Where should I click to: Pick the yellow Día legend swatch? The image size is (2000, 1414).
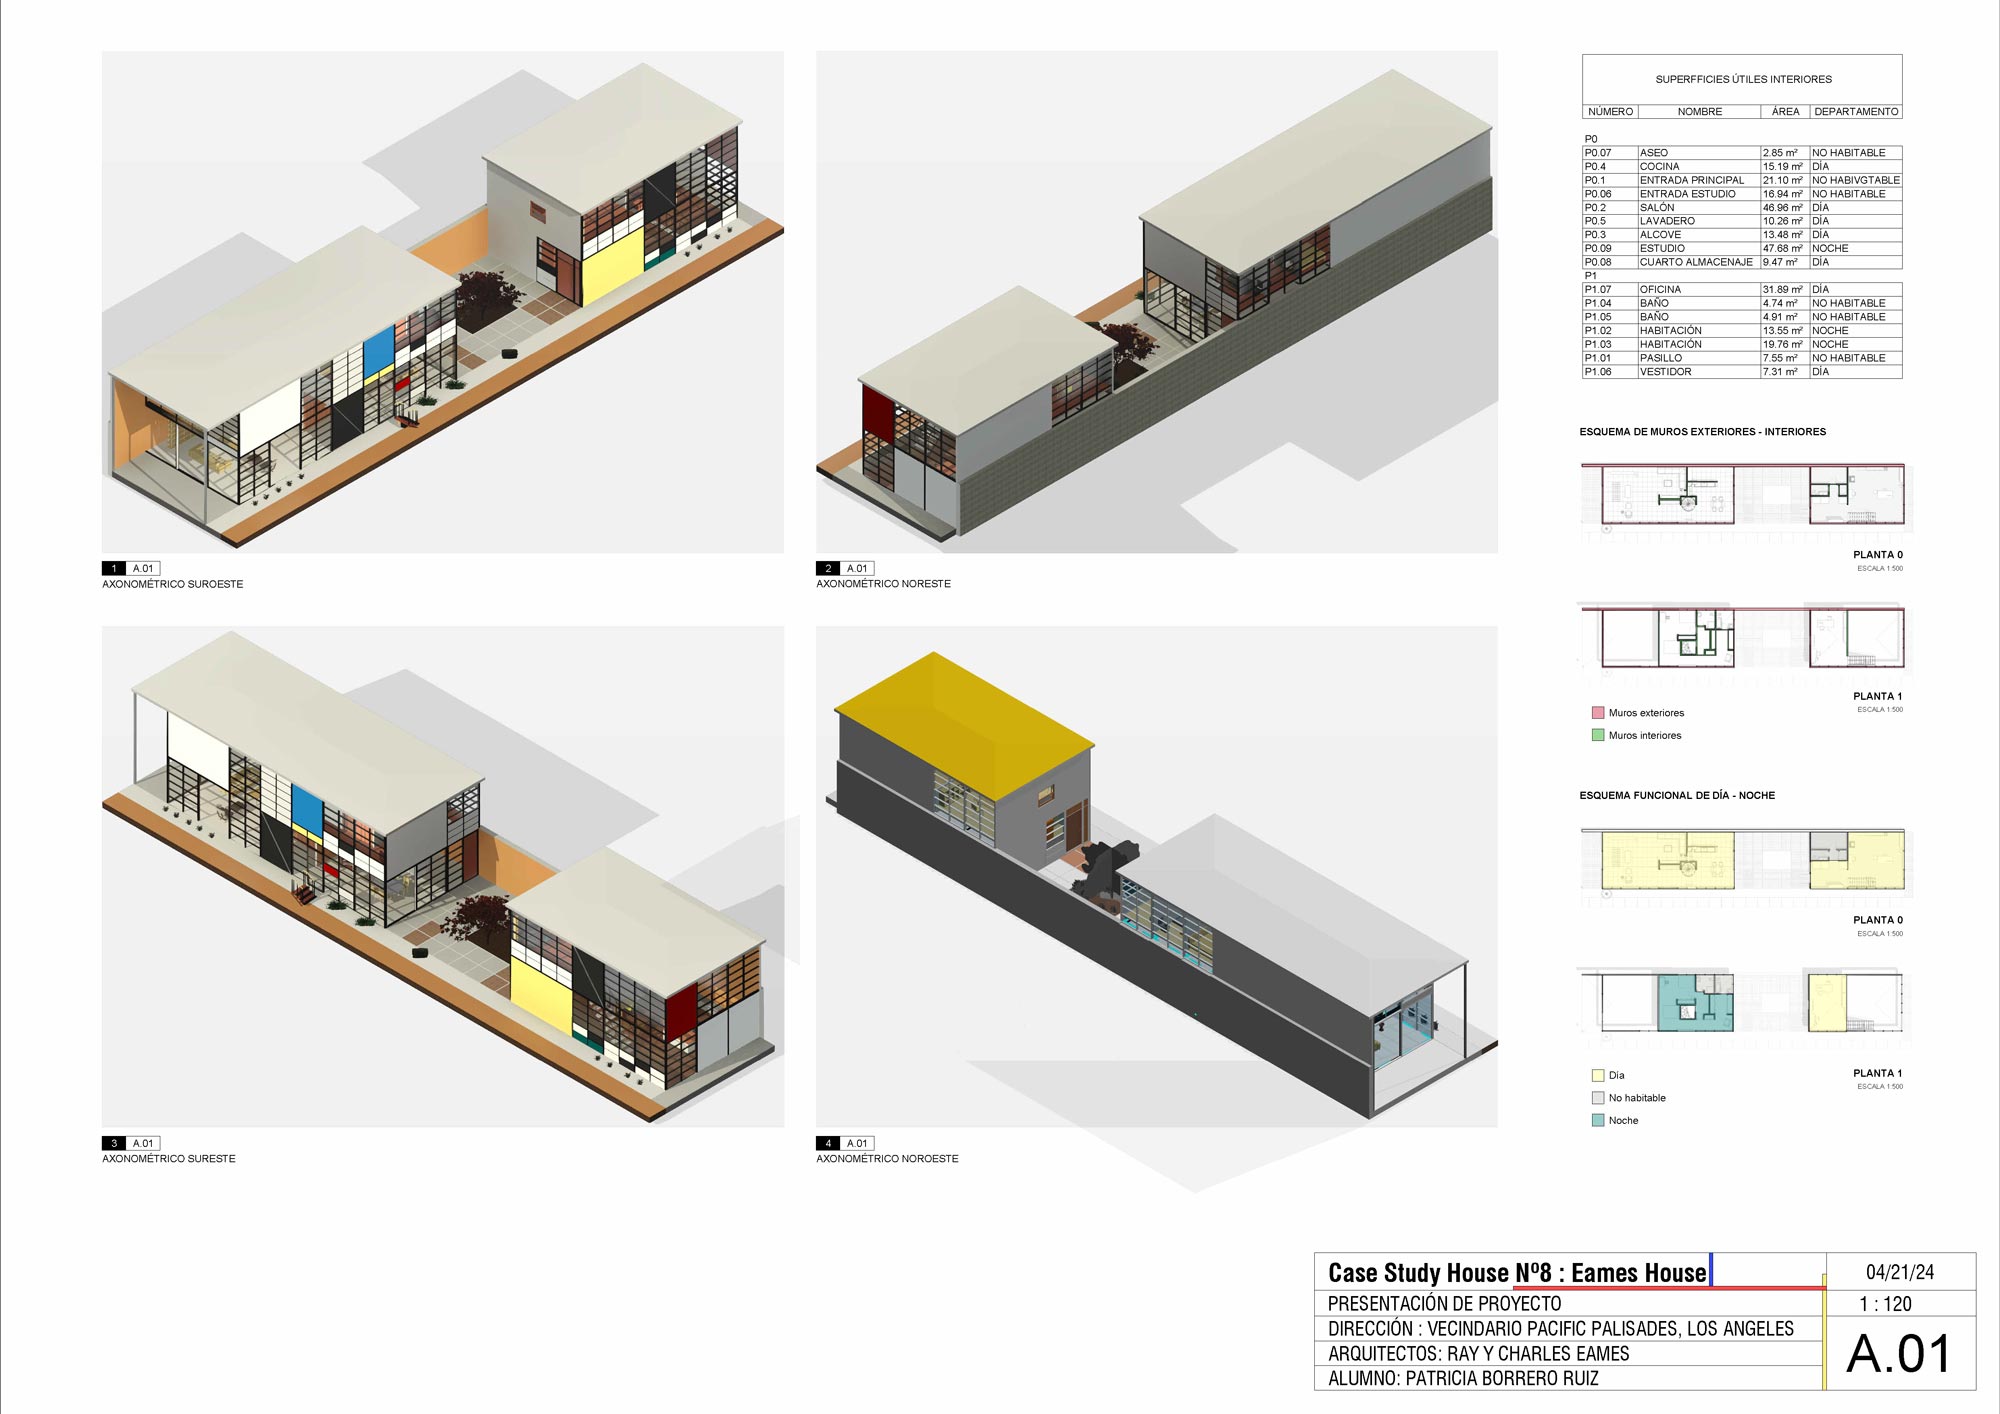pyautogui.click(x=1598, y=1076)
